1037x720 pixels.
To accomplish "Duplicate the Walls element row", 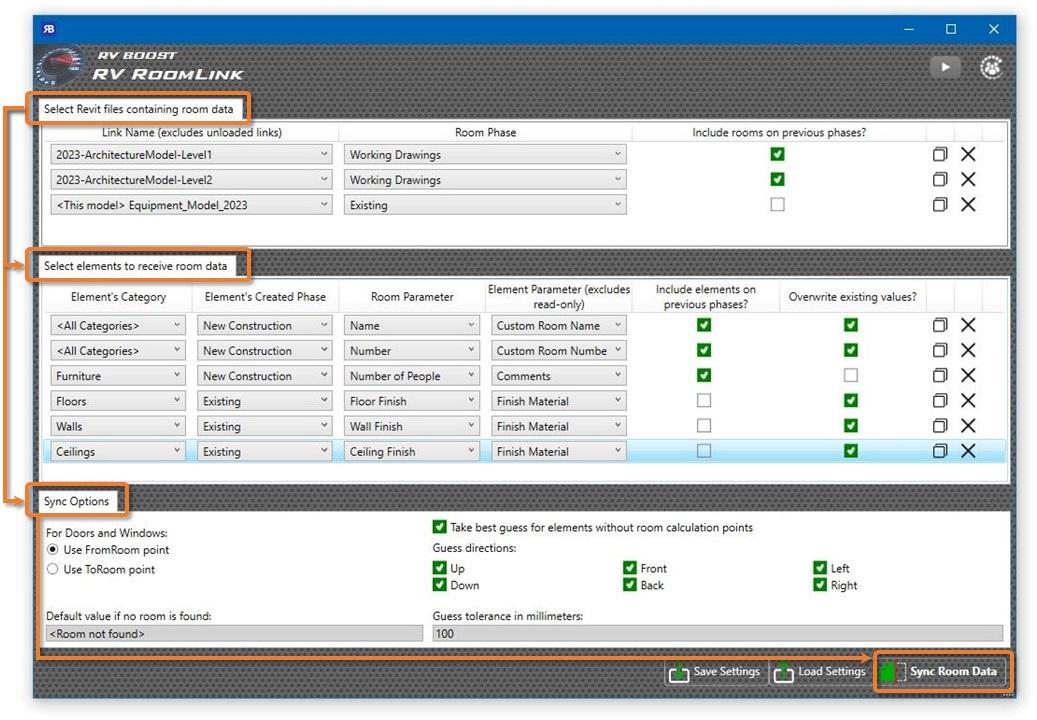I will point(940,426).
